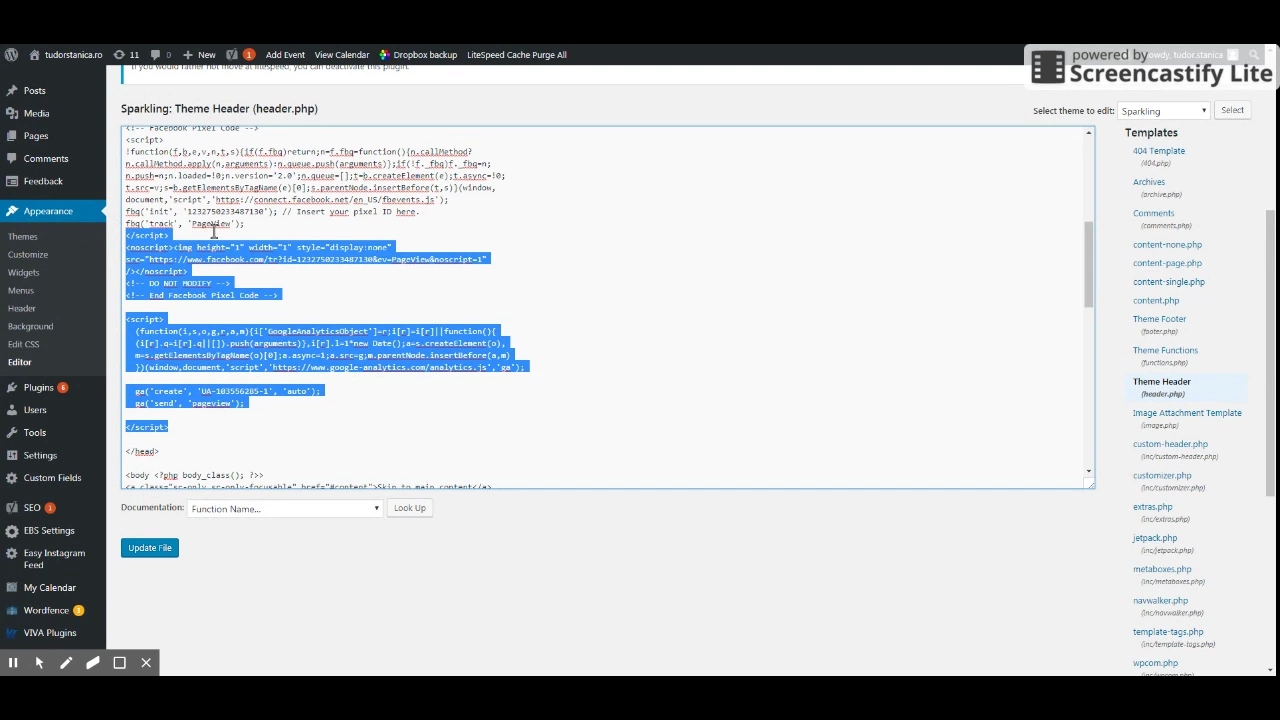Open SEO icon in sidebar
The image size is (1280, 720).
click(12, 508)
